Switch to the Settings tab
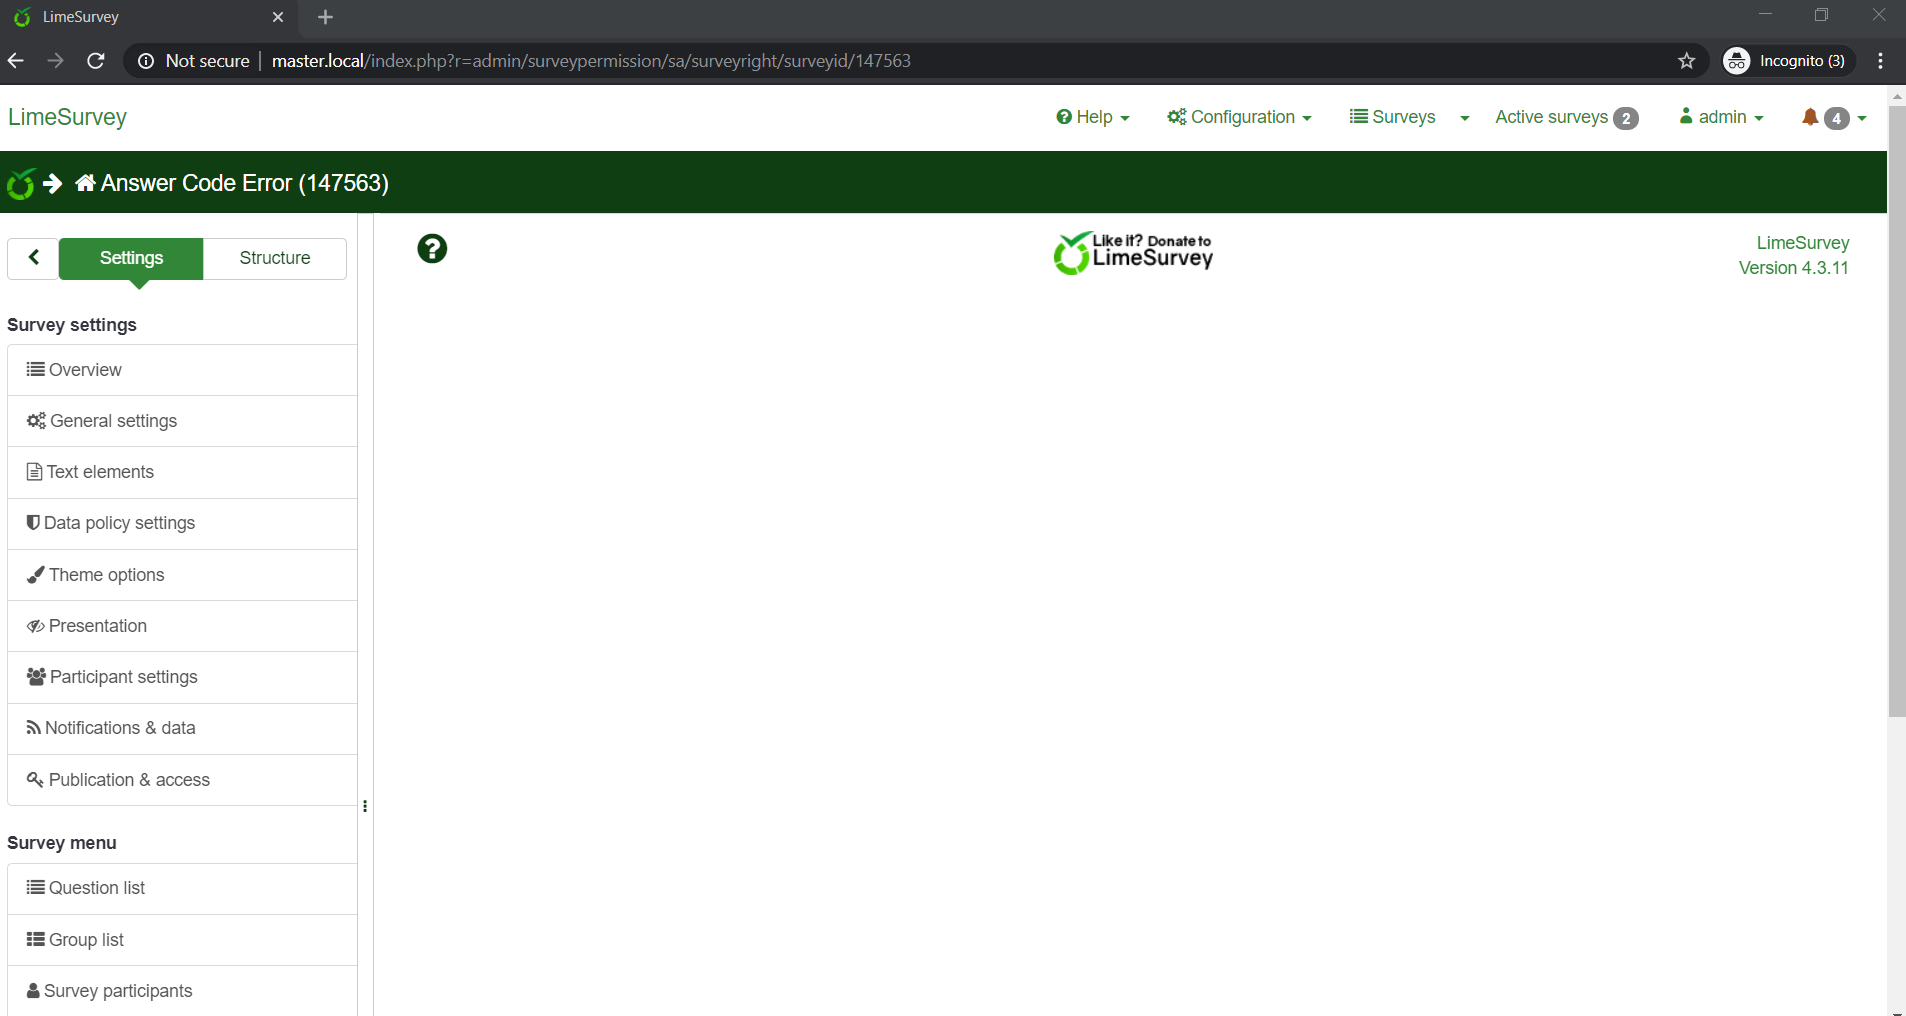1906x1016 pixels. [131, 258]
